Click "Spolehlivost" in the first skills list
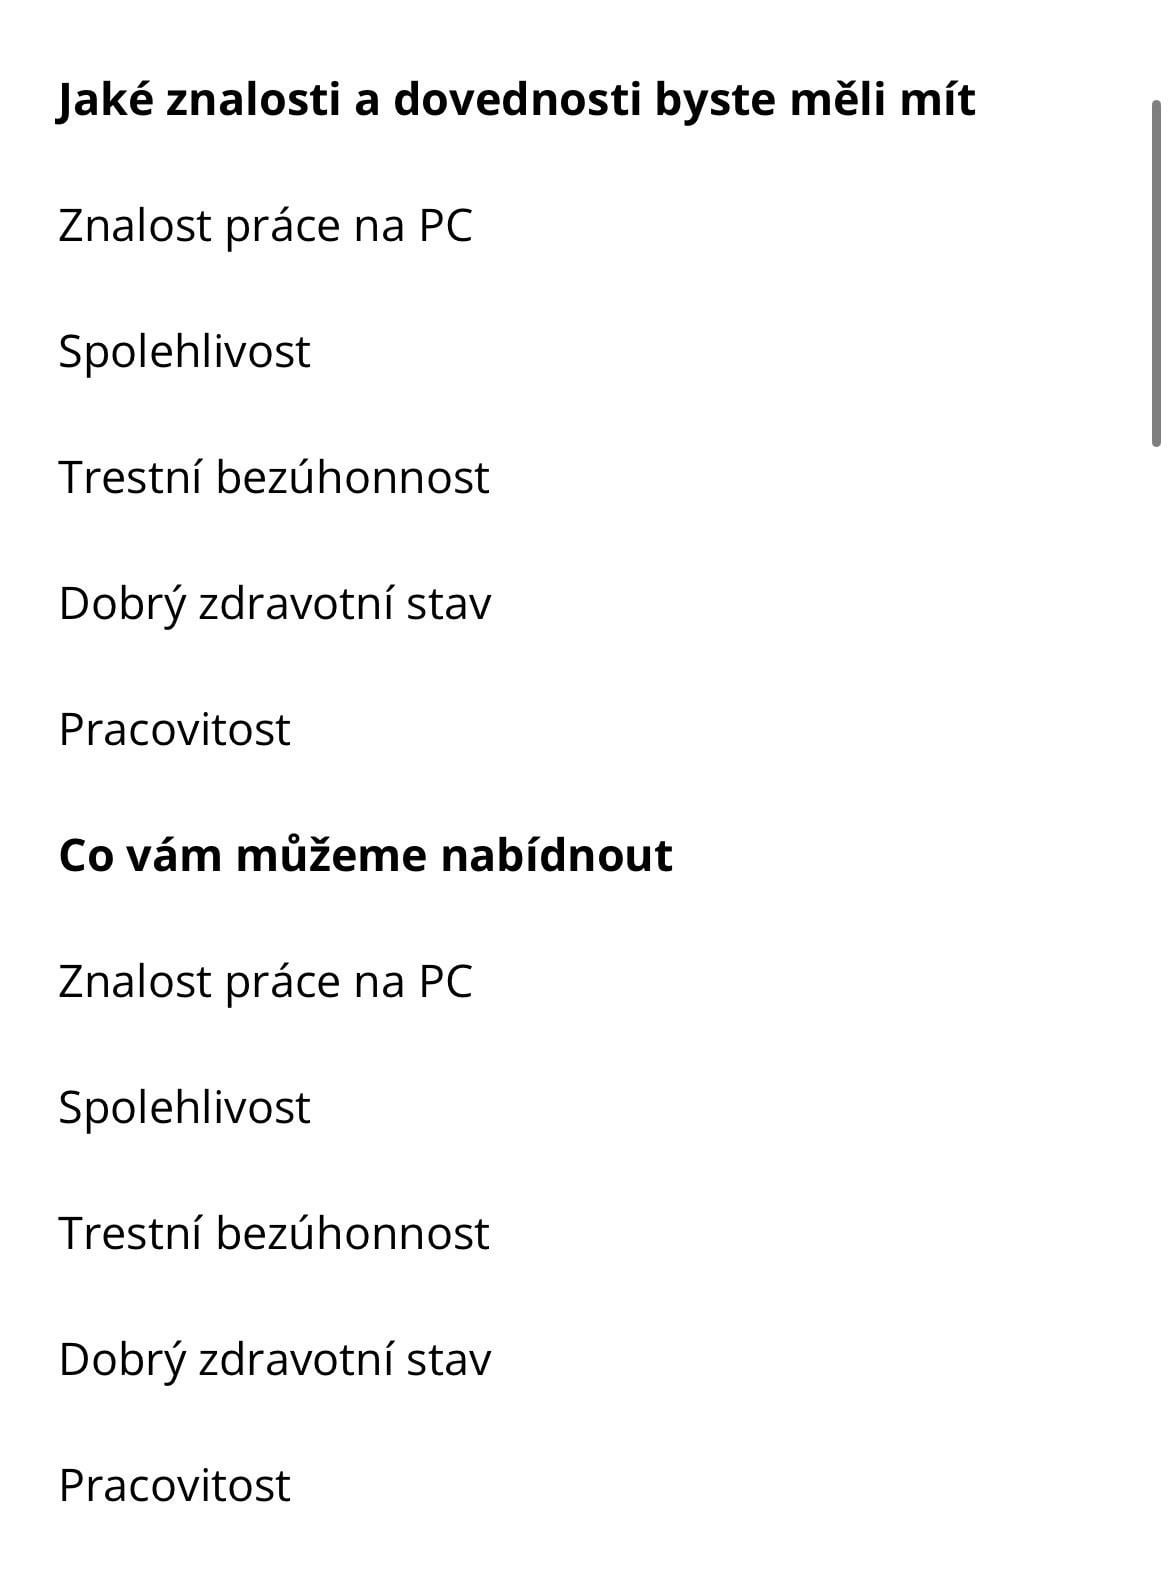Screen dimensions: 1170x1585 click(x=184, y=351)
